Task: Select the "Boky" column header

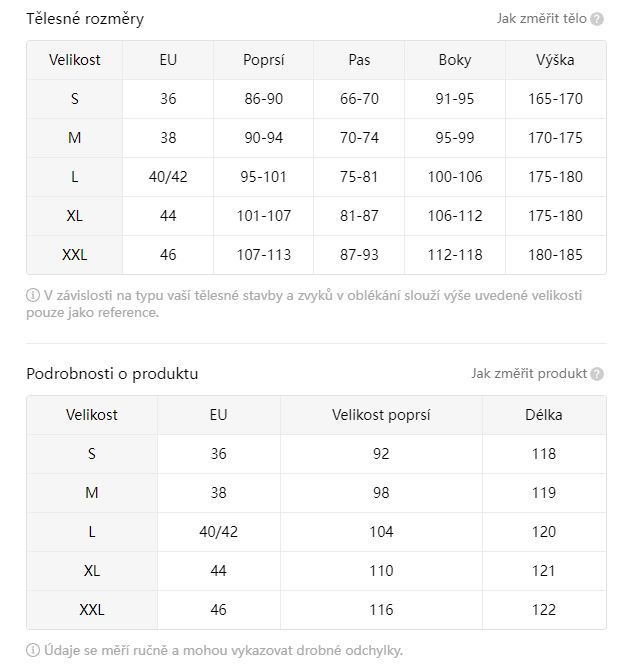Action: click(455, 60)
